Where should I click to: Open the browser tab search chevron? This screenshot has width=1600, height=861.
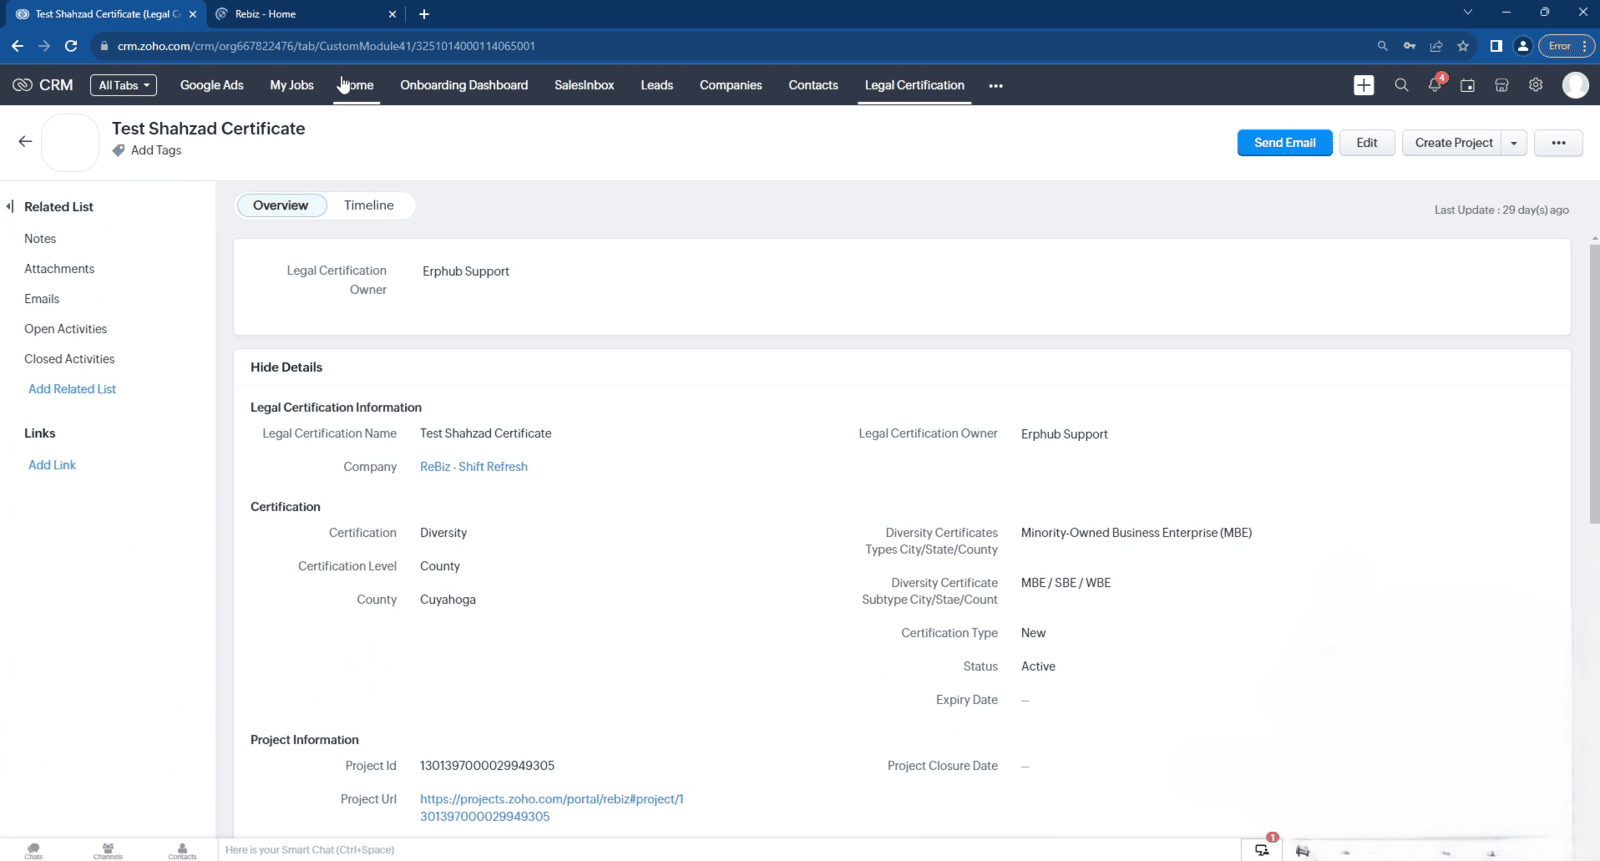(1467, 13)
